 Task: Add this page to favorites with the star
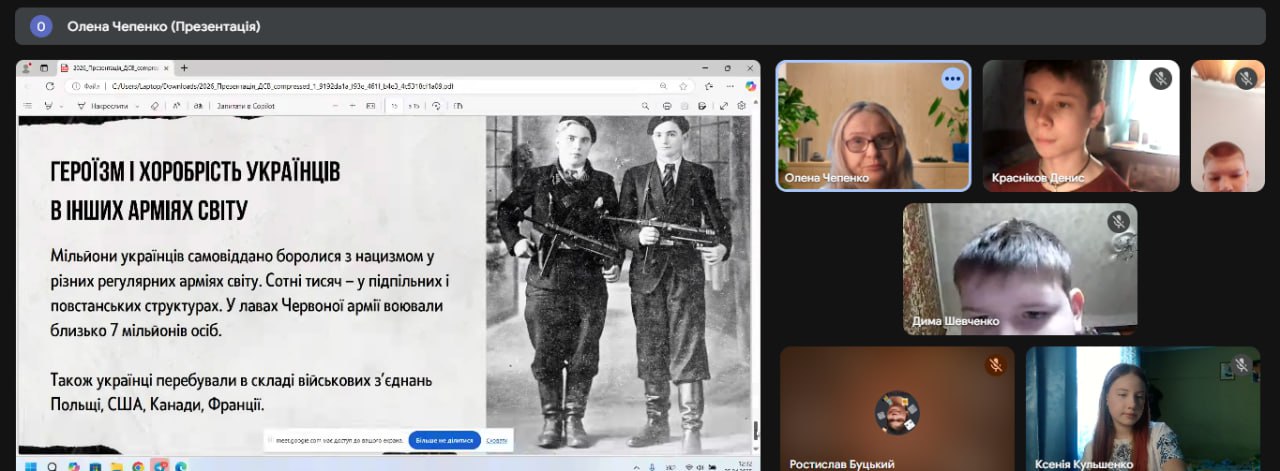(683, 86)
